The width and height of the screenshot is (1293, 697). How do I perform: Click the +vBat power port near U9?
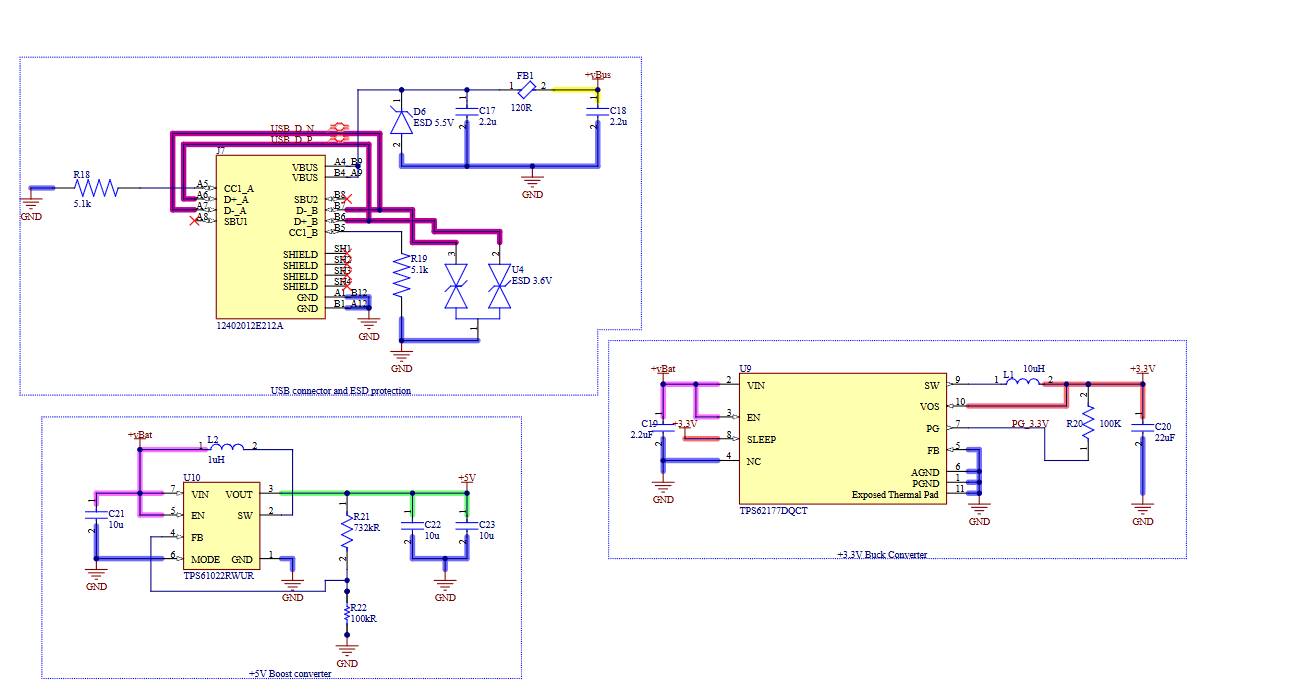(x=662, y=371)
